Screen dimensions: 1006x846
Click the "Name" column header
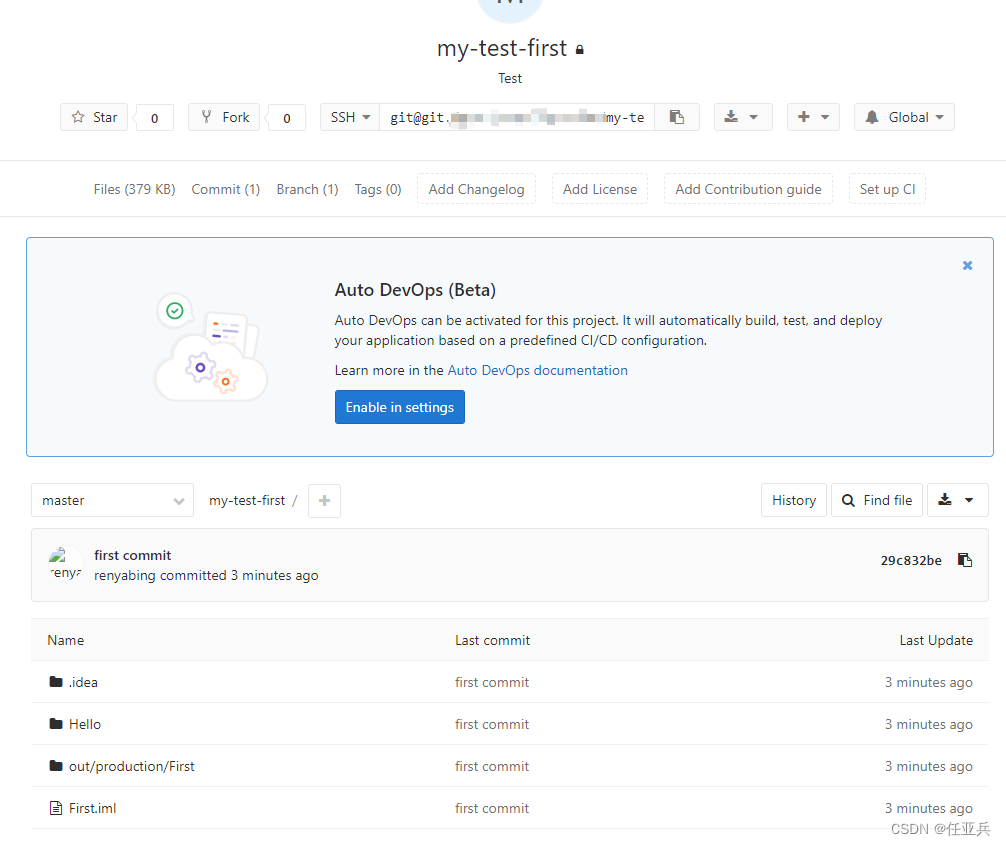click(x=65, y=640)
